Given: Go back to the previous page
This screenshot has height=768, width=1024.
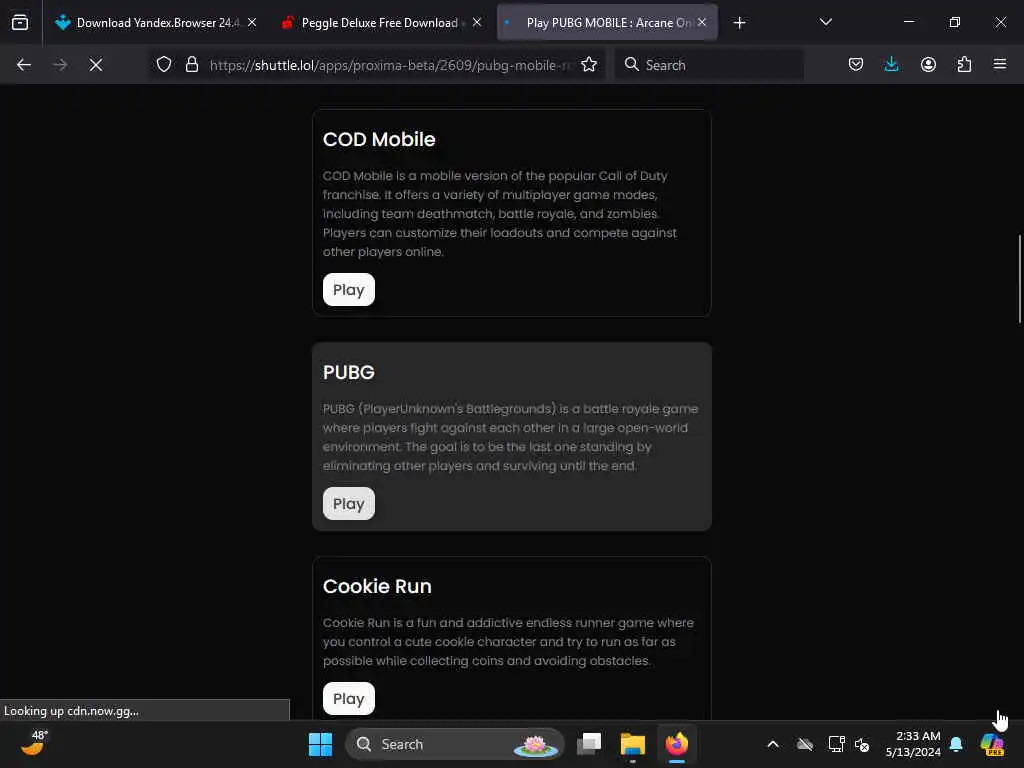Looking at the screenshot, I should [24, 65].
